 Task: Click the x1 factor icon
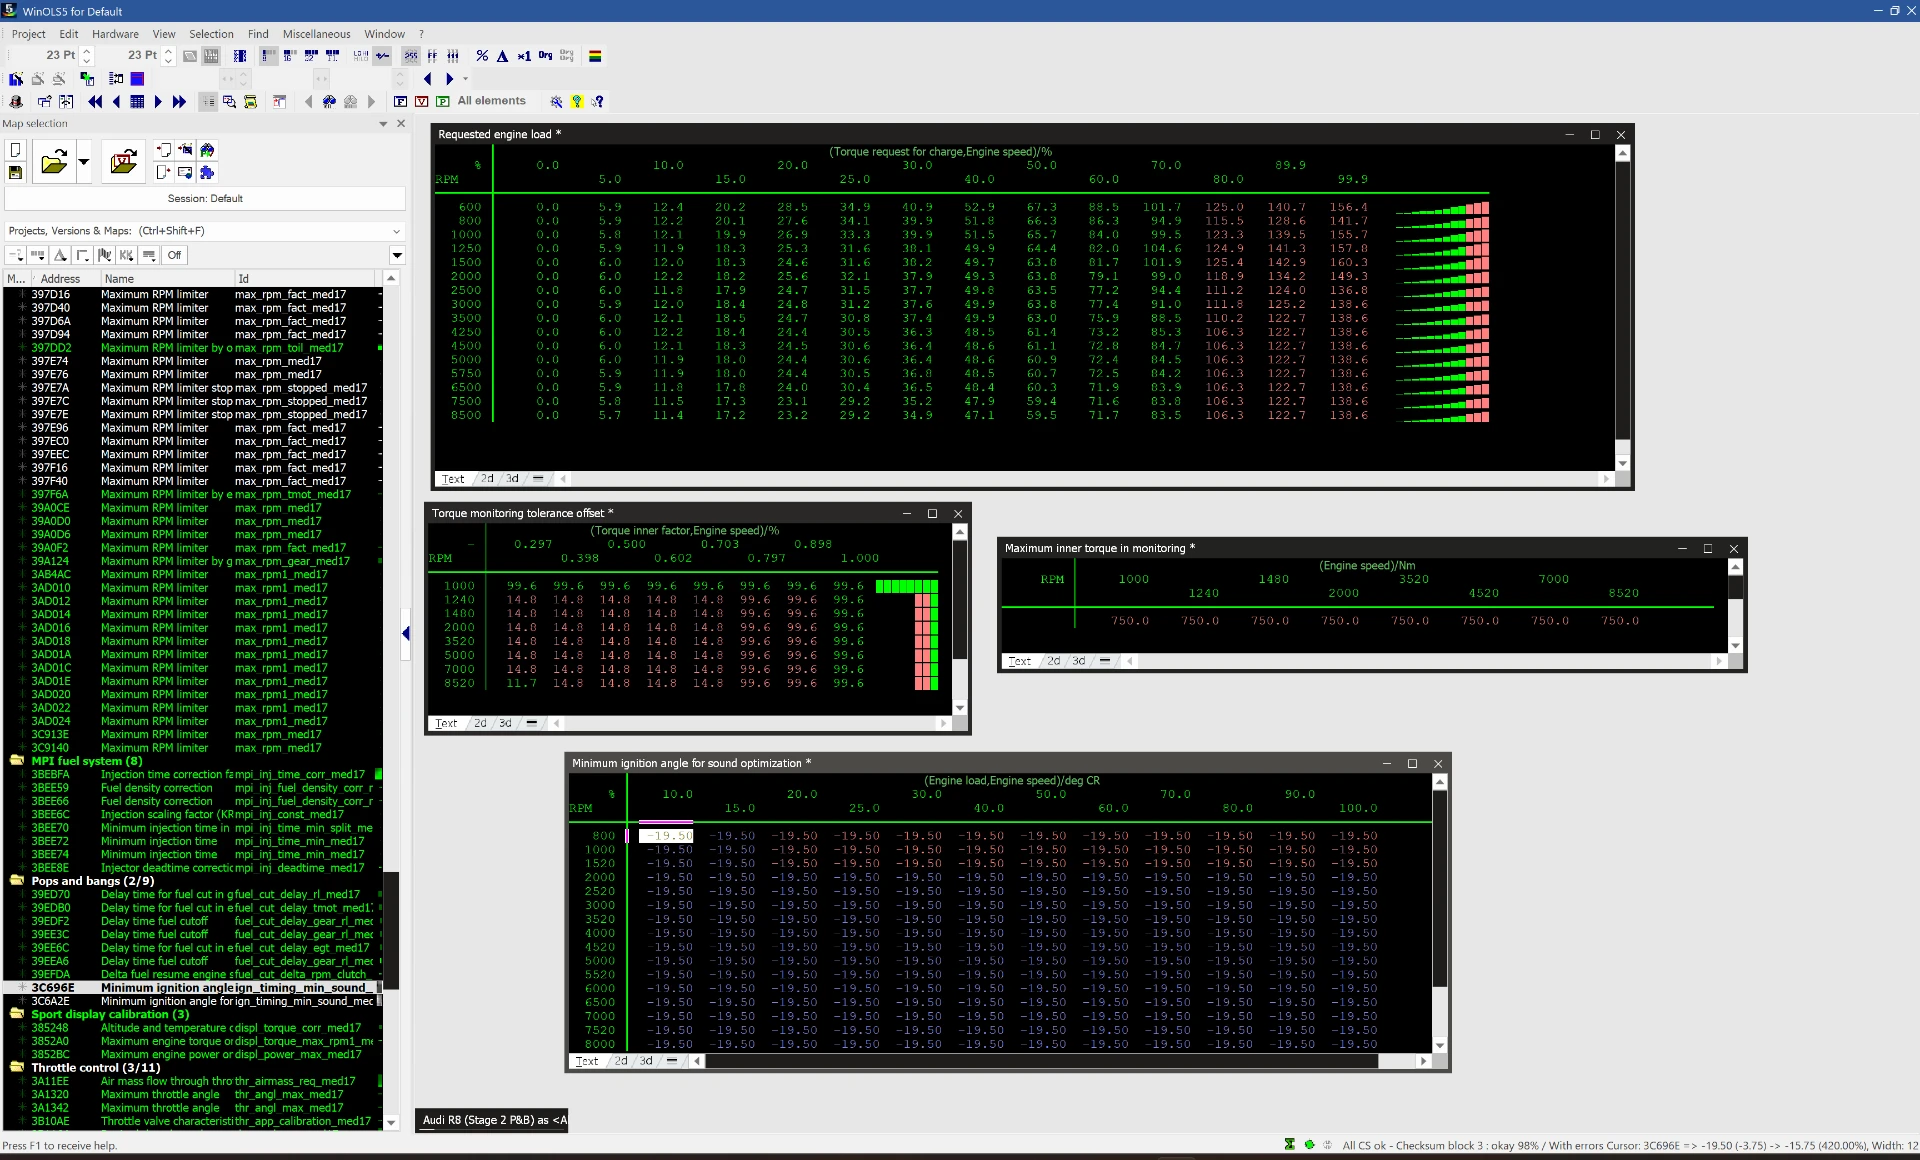point(524,56)
